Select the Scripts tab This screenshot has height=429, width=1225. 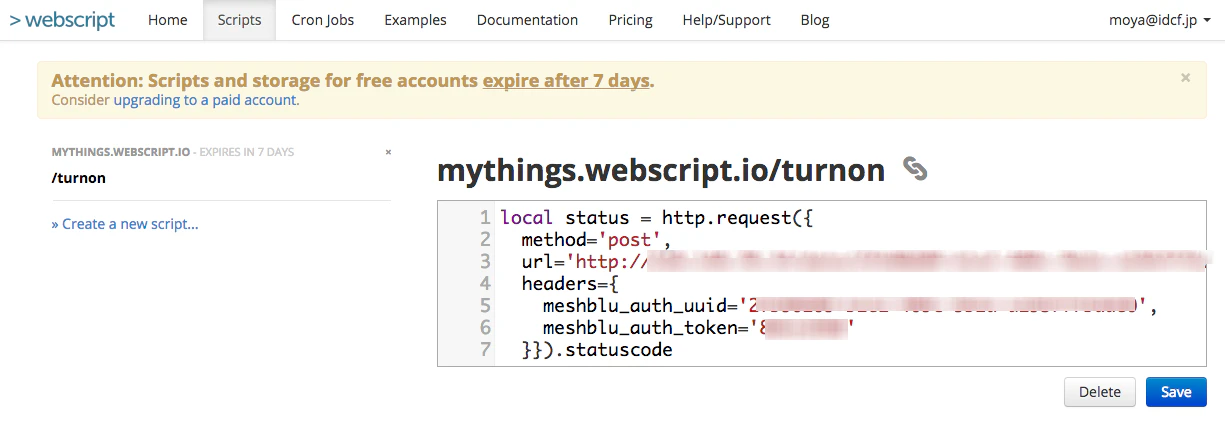pos(239,20)
